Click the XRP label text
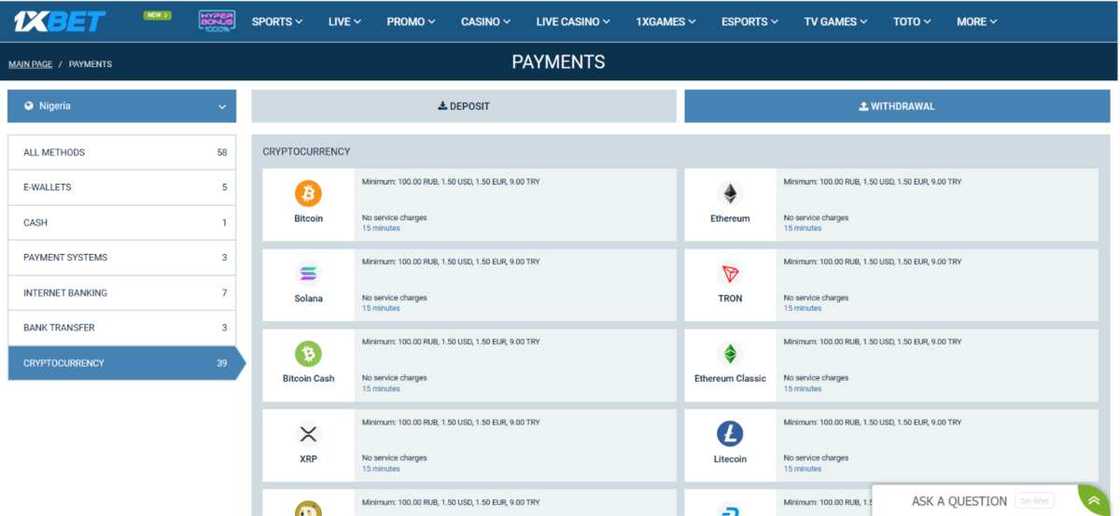This screenshot has height=516, width=1120. [309, 459]
